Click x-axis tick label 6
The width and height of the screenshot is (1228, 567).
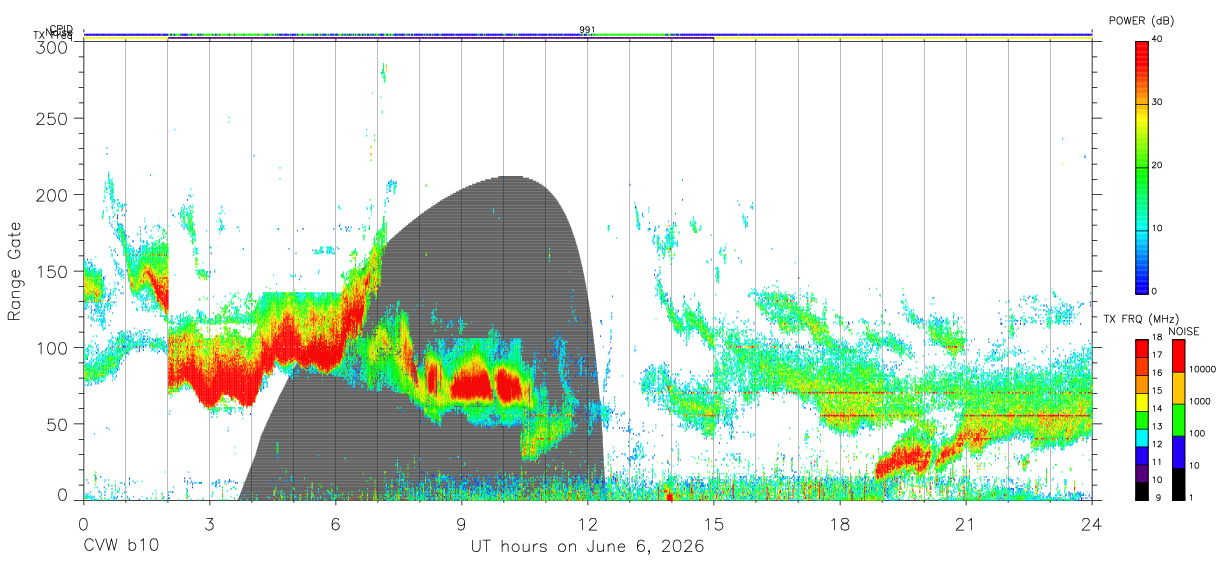pos(336,523)
